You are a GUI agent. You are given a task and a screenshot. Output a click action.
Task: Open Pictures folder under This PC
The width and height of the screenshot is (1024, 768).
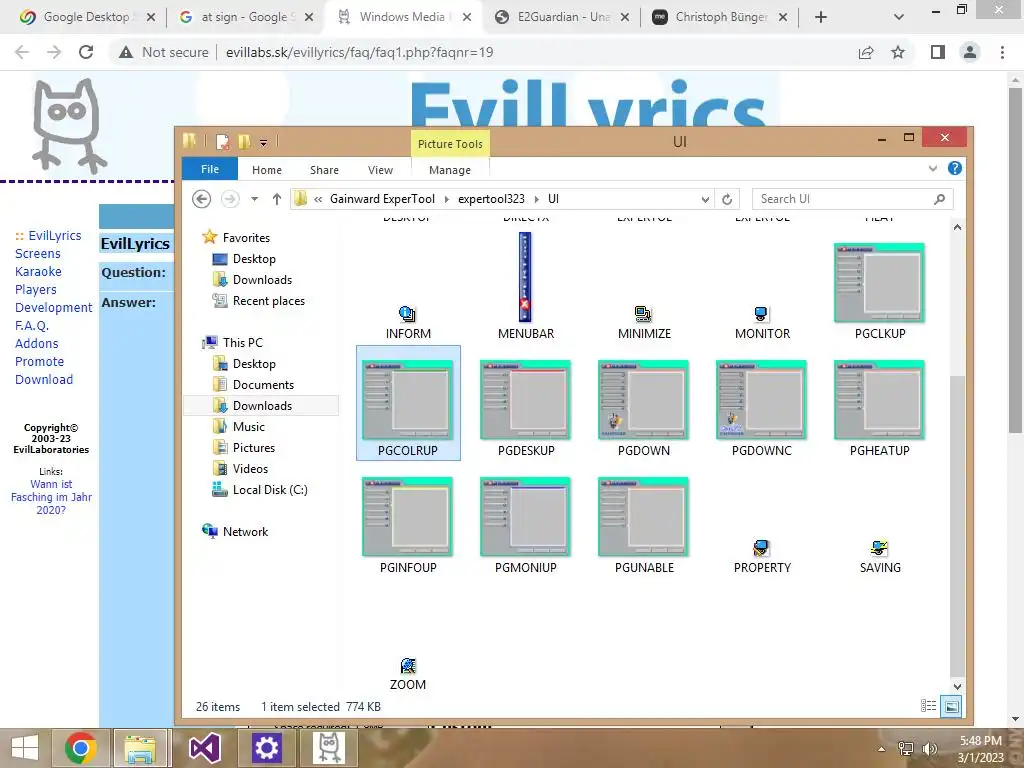click(253, 447)
